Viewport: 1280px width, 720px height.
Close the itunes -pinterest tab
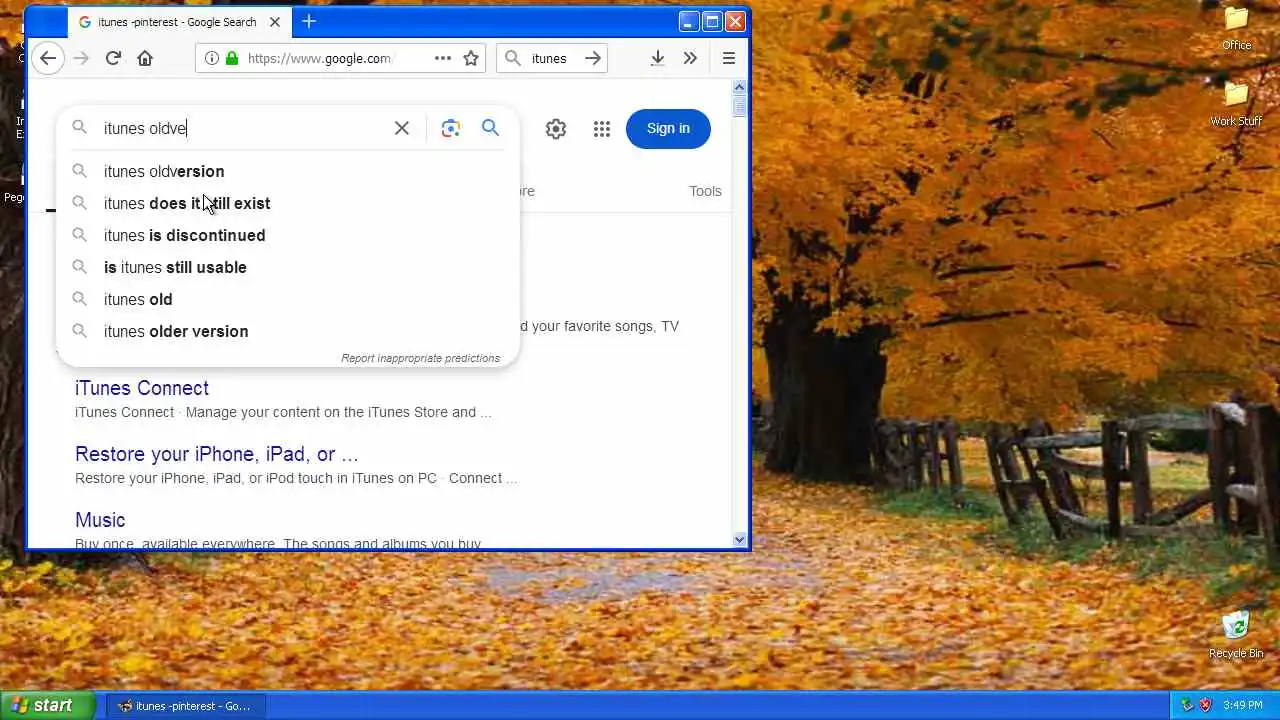click(x=275, y=21)
